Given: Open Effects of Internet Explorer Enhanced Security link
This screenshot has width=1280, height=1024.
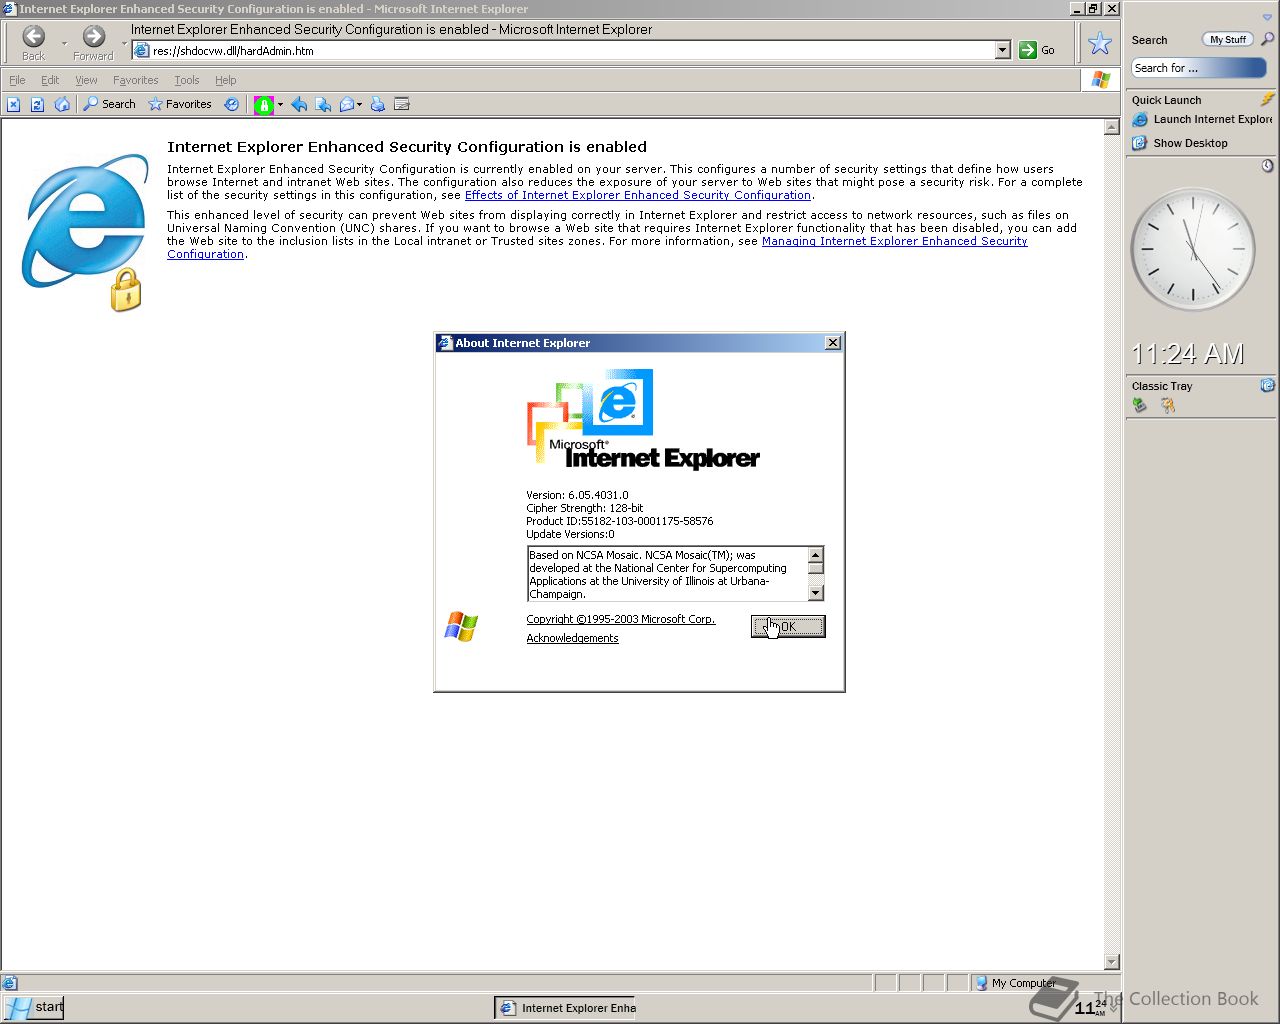Looking at the screenshot, I should click(x=638, y=195).
